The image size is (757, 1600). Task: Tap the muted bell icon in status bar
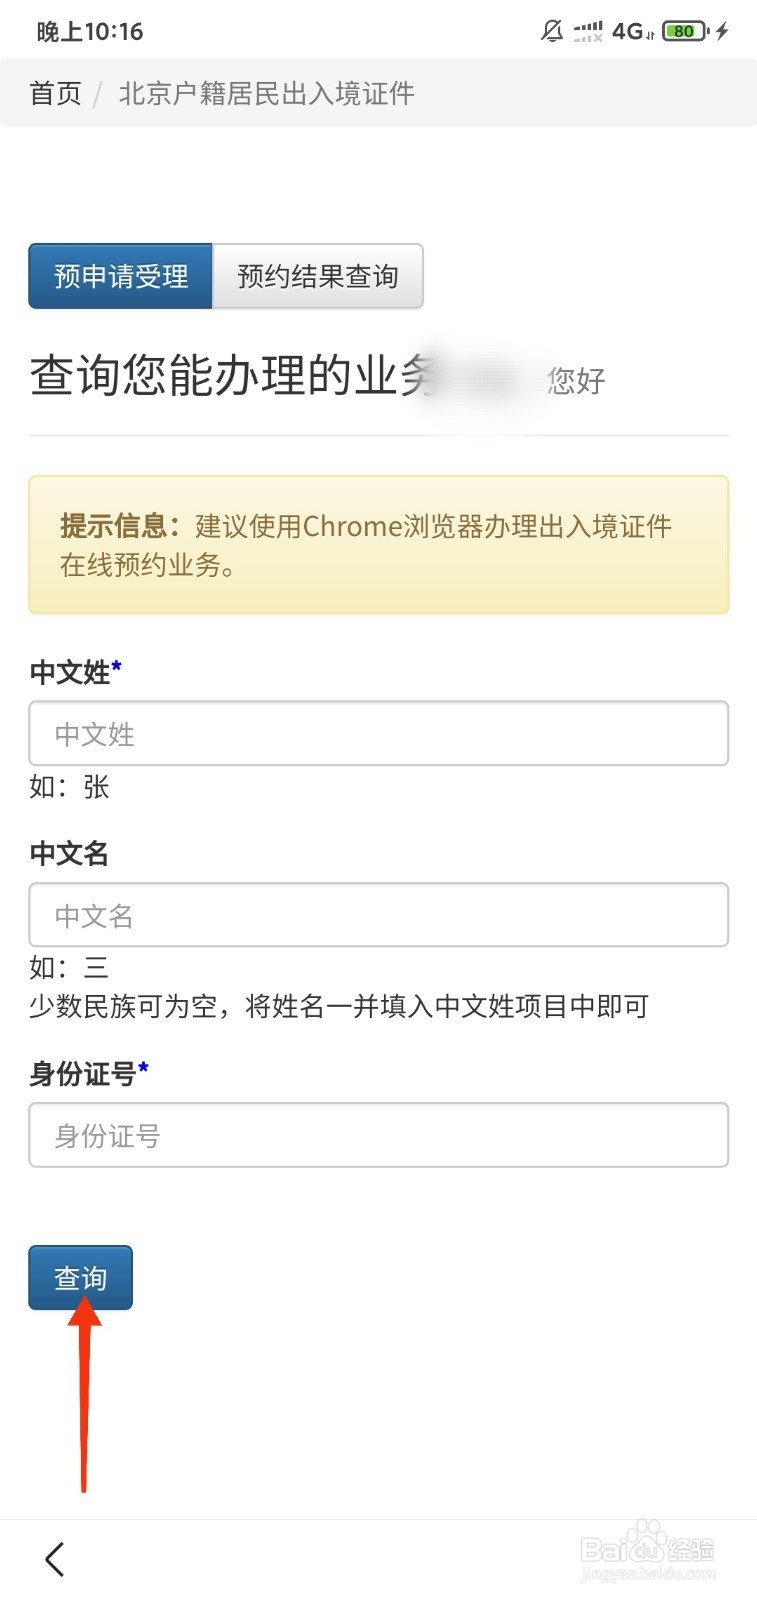(x=551, y=31)
